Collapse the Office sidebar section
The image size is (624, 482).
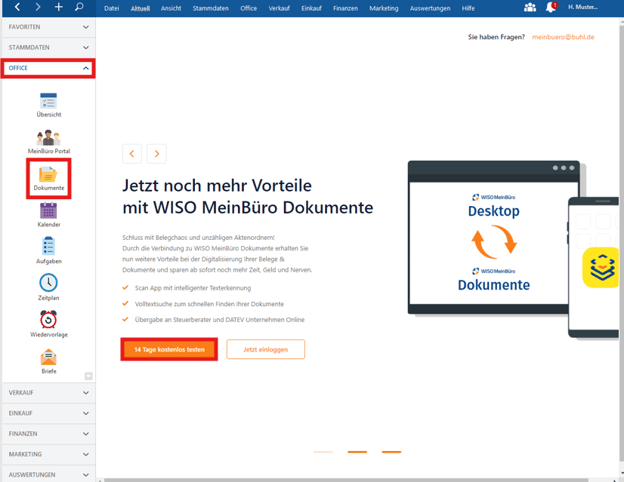(x=48, y=68)
